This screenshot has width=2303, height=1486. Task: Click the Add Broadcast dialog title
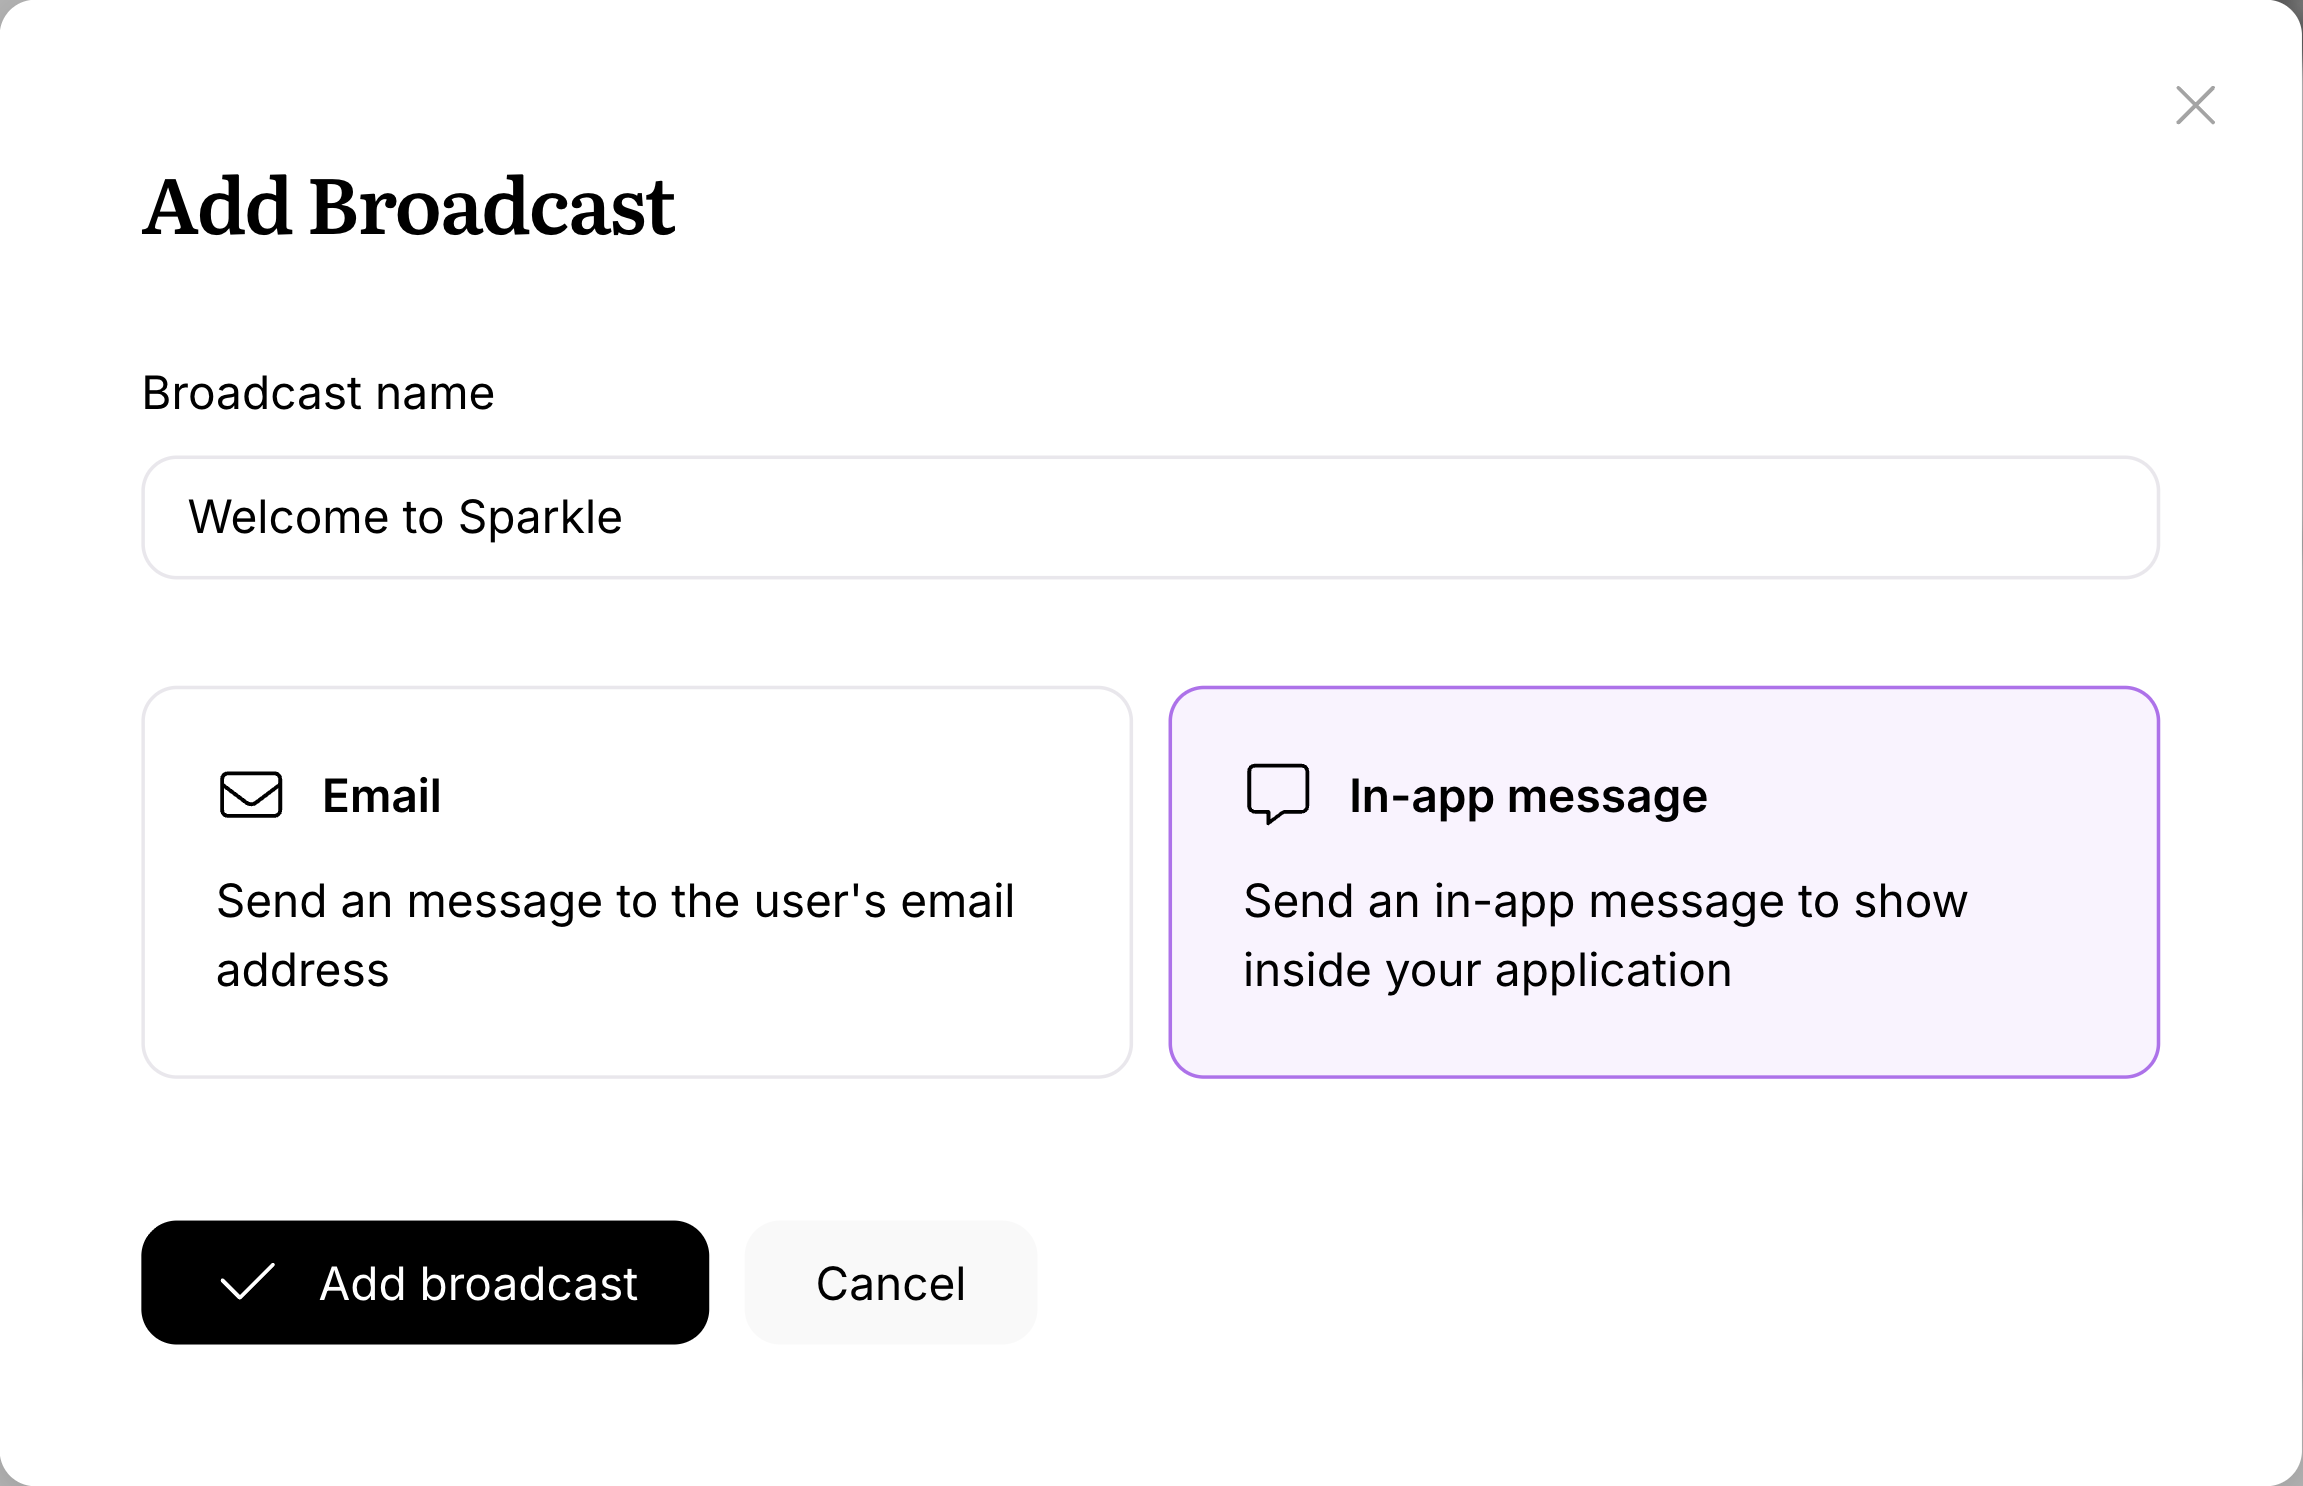[x=408, y=205]
